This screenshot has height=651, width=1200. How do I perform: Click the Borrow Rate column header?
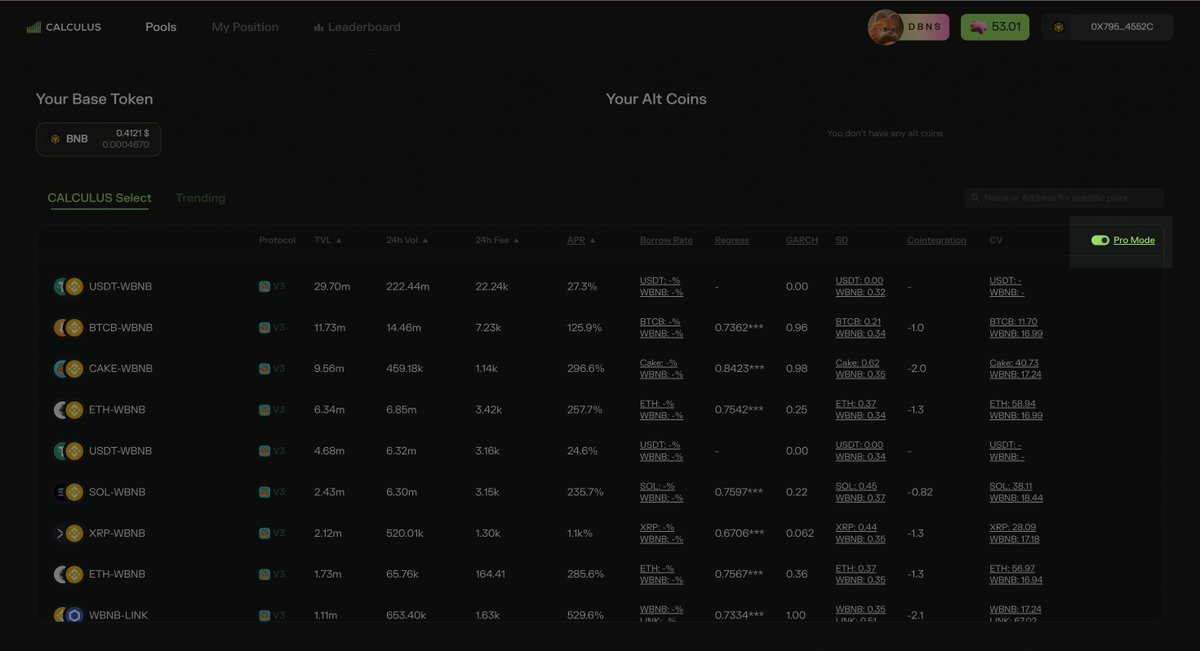666,240
